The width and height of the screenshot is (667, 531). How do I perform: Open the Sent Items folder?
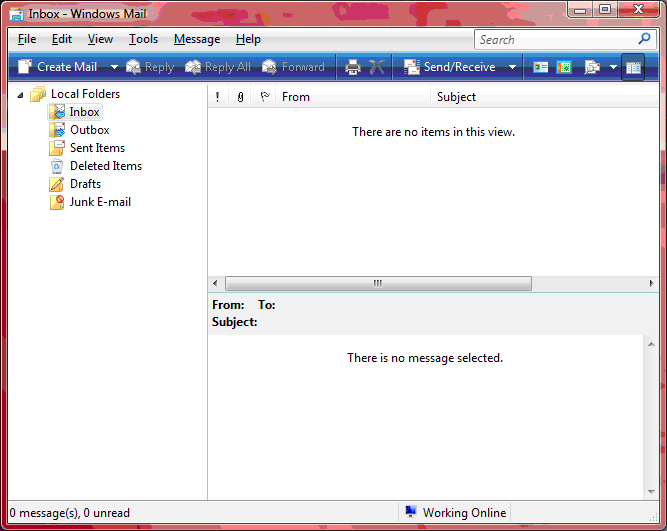[x=97, y=148]
